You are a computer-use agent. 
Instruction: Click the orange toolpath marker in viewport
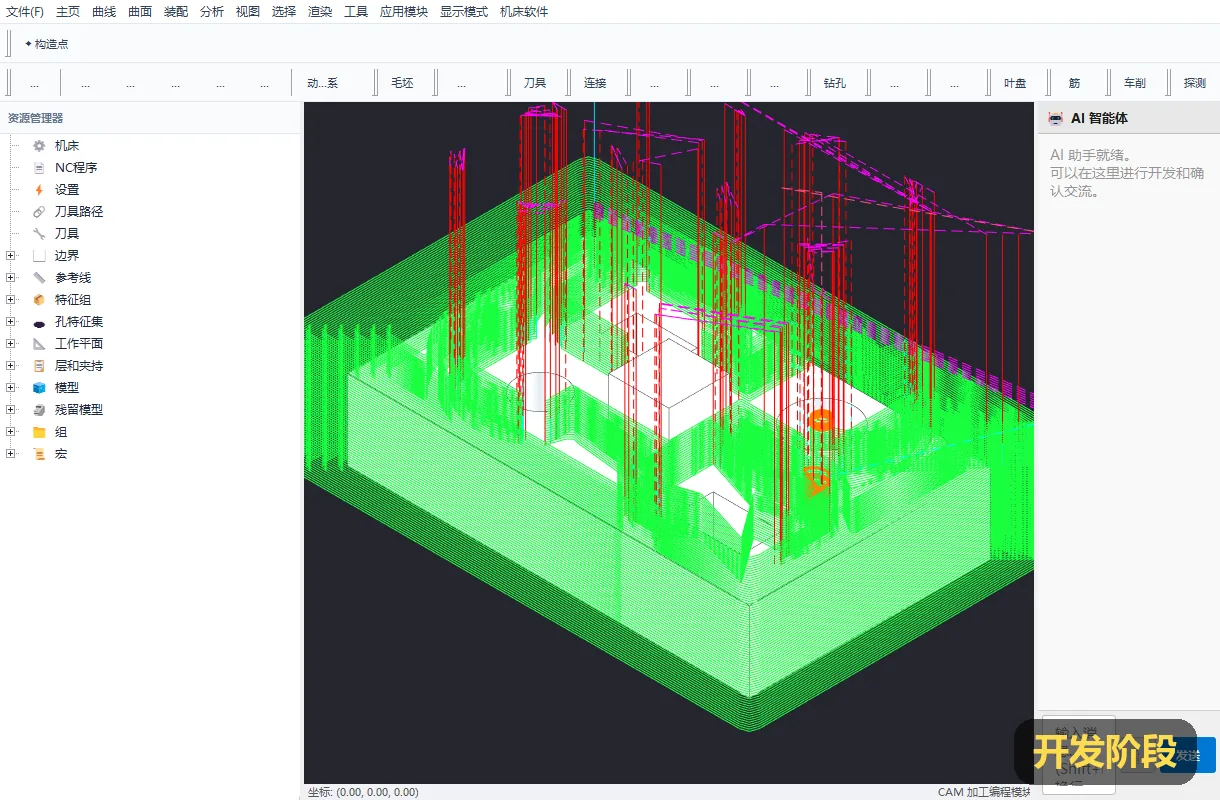(820, 420)
